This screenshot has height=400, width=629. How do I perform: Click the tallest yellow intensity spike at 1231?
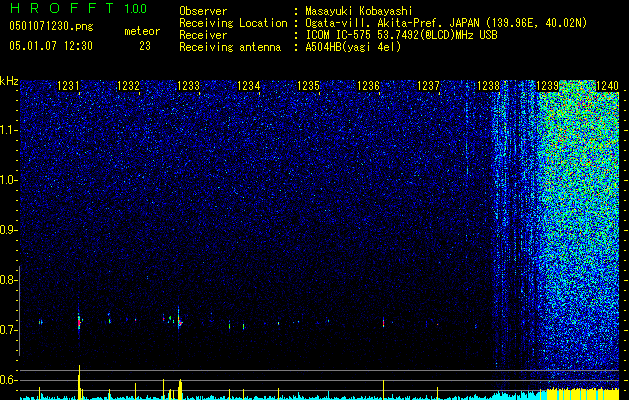[79, 382]
